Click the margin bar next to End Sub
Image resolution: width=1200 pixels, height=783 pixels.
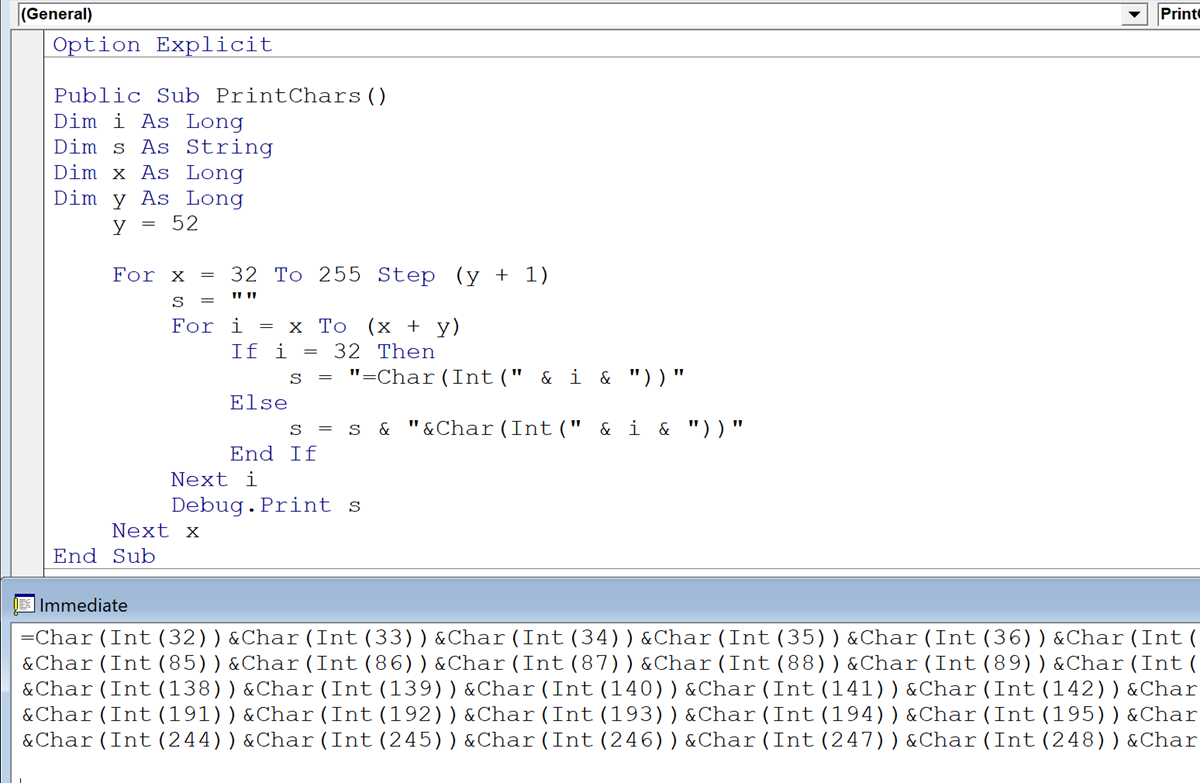[x=25, y=556]
